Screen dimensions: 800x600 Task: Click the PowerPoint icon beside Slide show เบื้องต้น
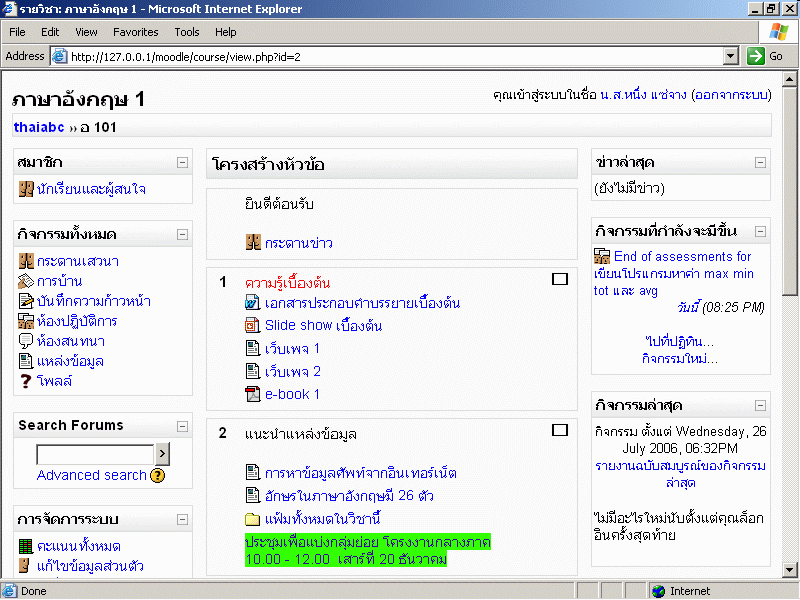(253, 325)
